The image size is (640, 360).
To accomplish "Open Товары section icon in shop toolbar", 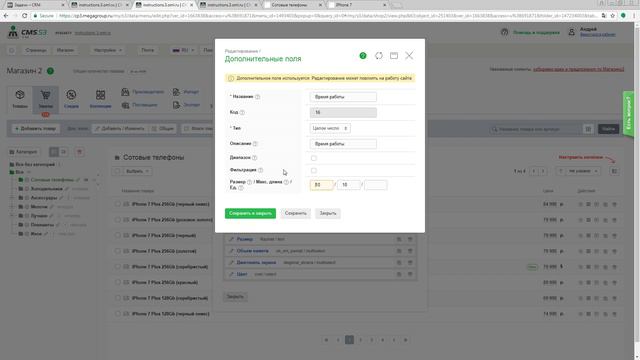I will [x=20, y=99].
